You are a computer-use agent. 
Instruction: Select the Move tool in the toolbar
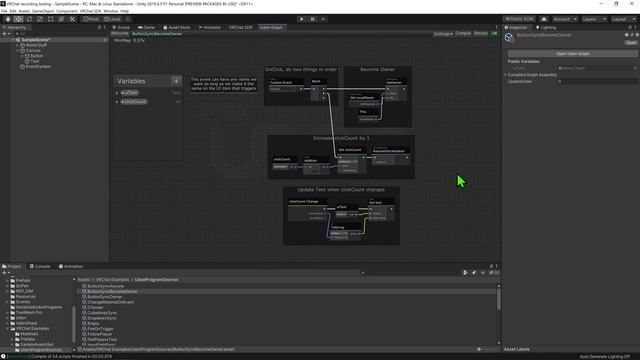pyautogui.click(x=18, y=19)
